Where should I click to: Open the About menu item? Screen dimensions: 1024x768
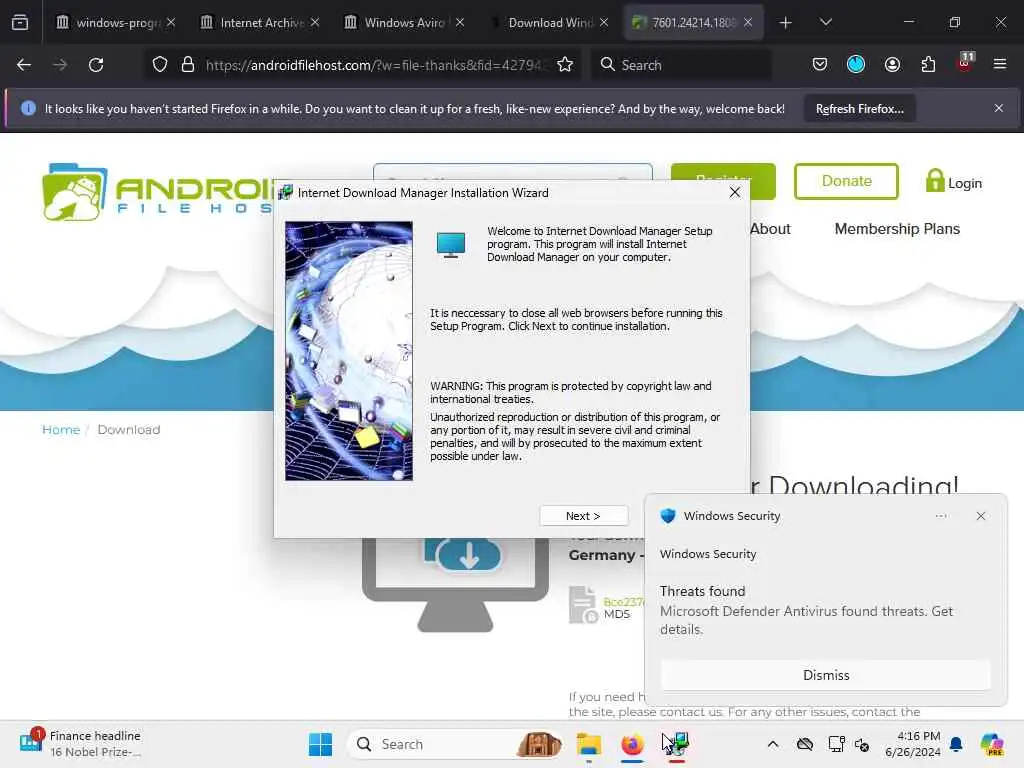(770, 229)
